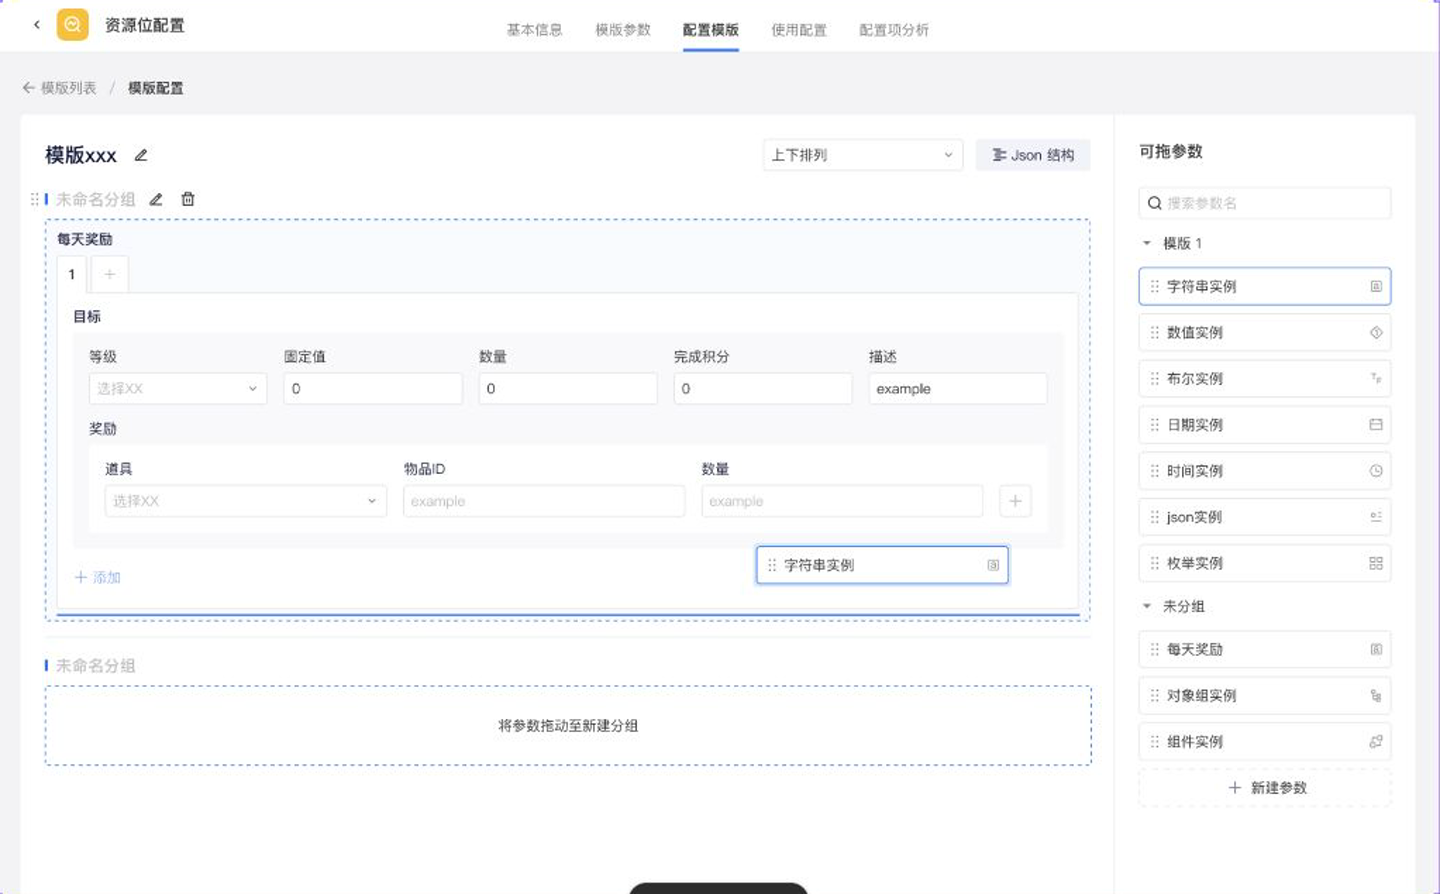This screenshot has width=1440, height=894.
Task: Click the 添加 link
Action: pyautogui.click(x=98, y=577)
